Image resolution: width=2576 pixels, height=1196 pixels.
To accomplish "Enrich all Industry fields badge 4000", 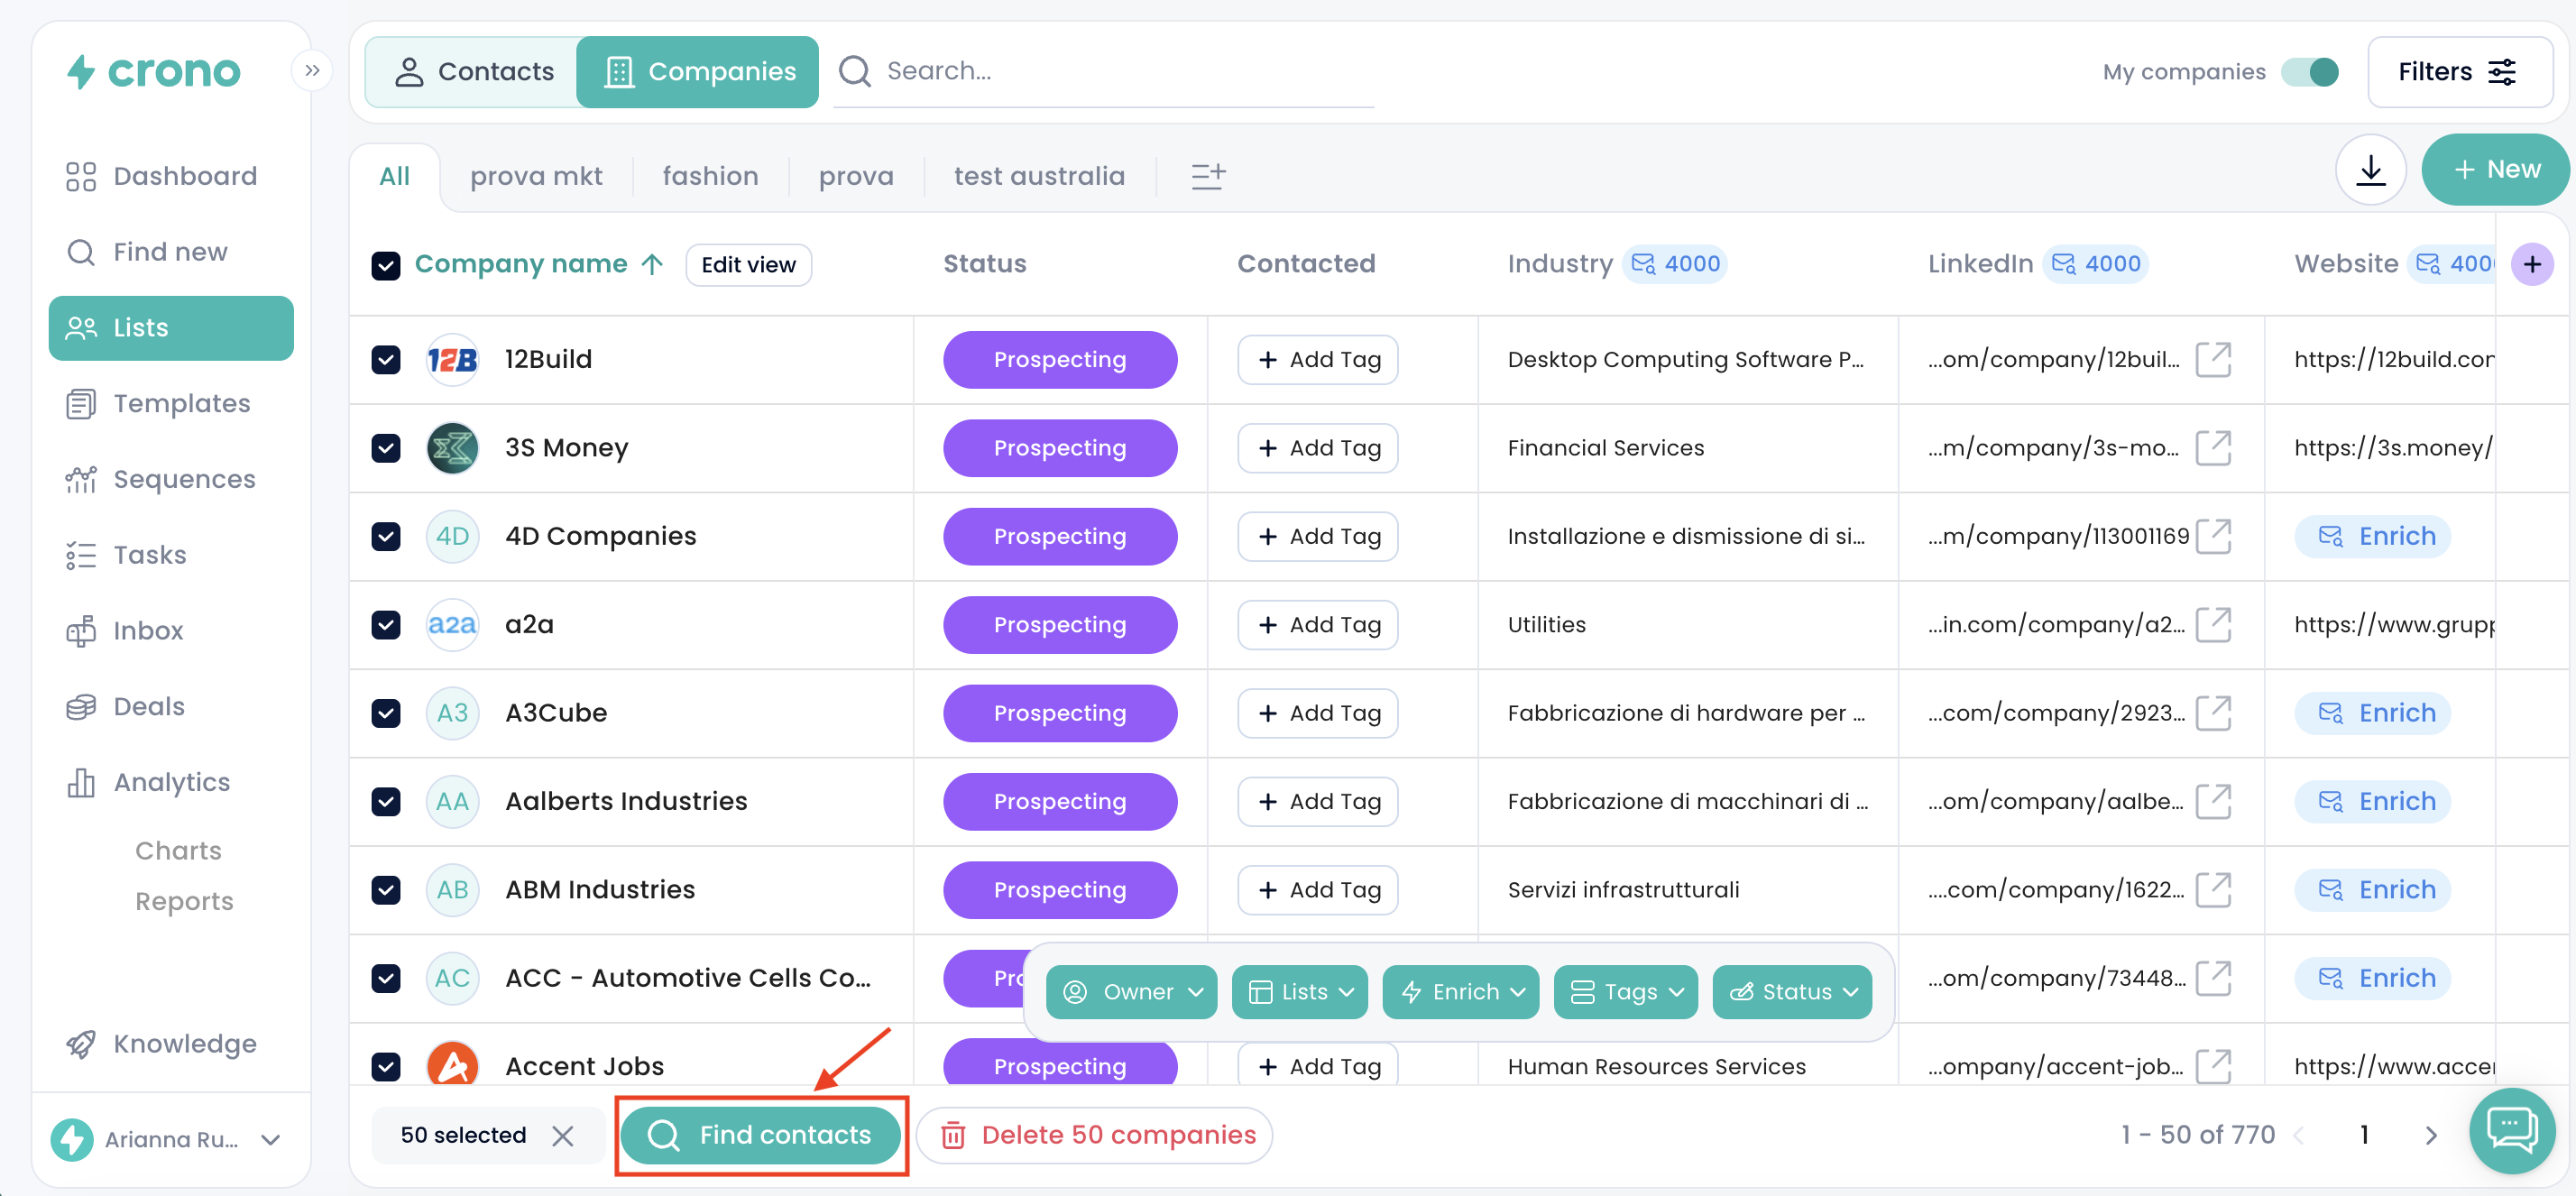I will pyautogui.click(x=1676, y=264).
